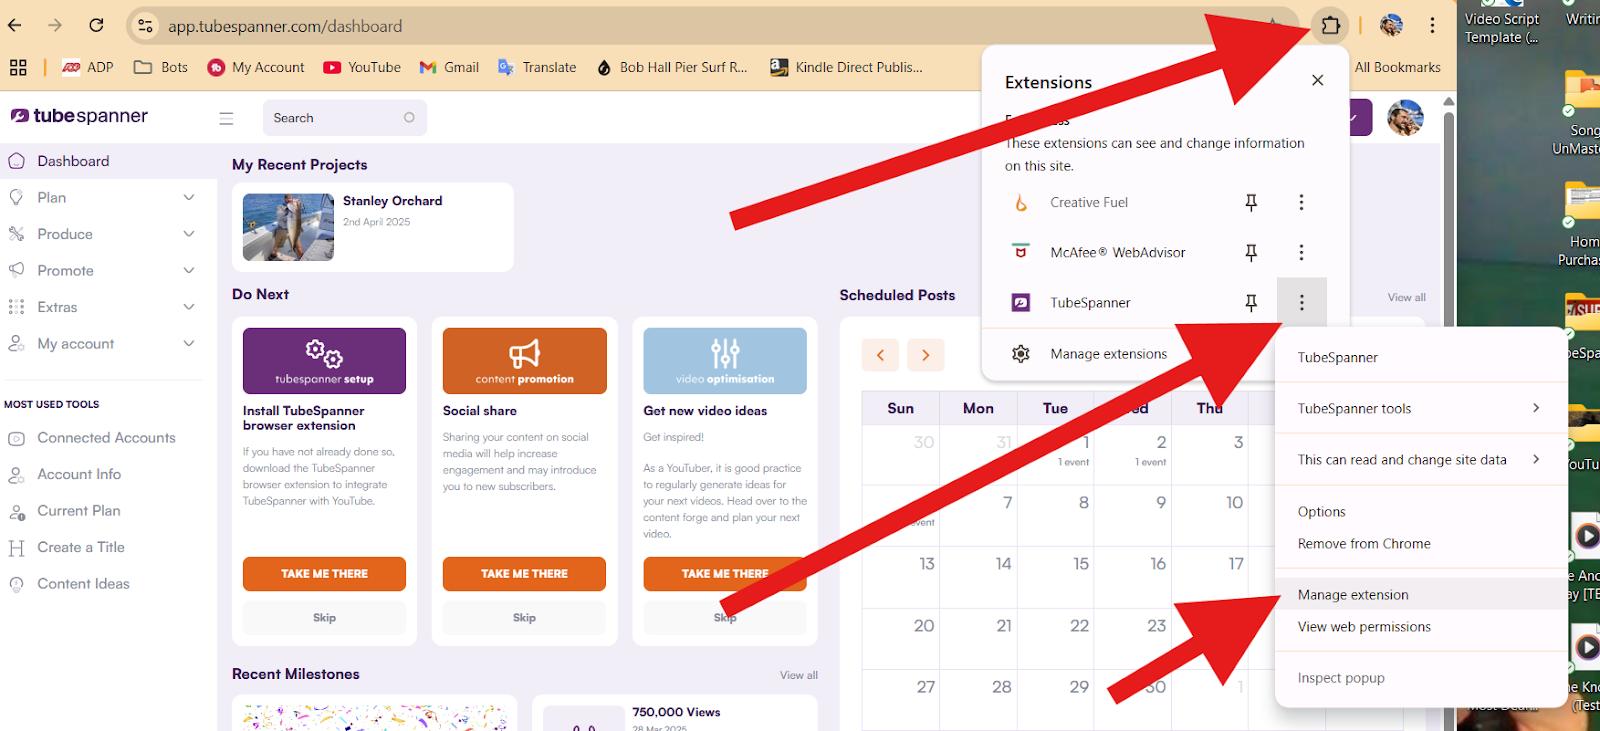
Task: Click the 1 event entry on April 2
Action: point(1150,462)
